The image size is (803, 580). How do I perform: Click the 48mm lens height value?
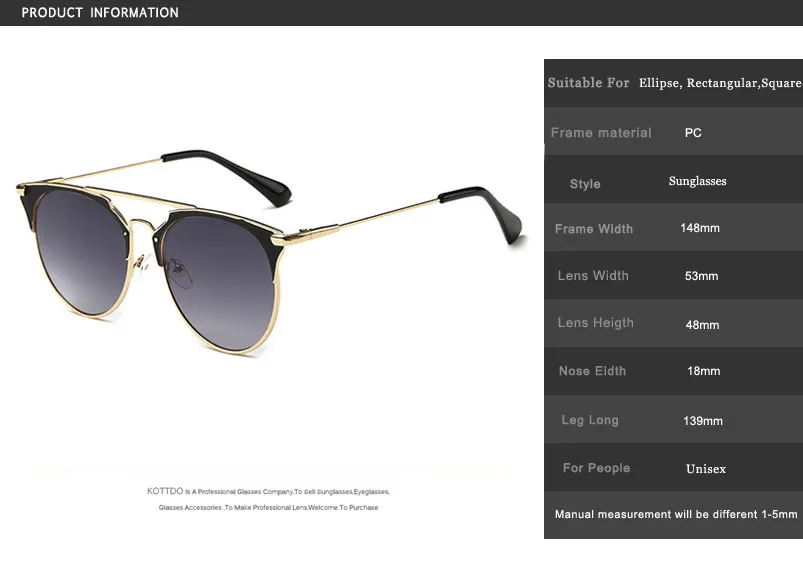pyautogui.click(x=702, y=325)
